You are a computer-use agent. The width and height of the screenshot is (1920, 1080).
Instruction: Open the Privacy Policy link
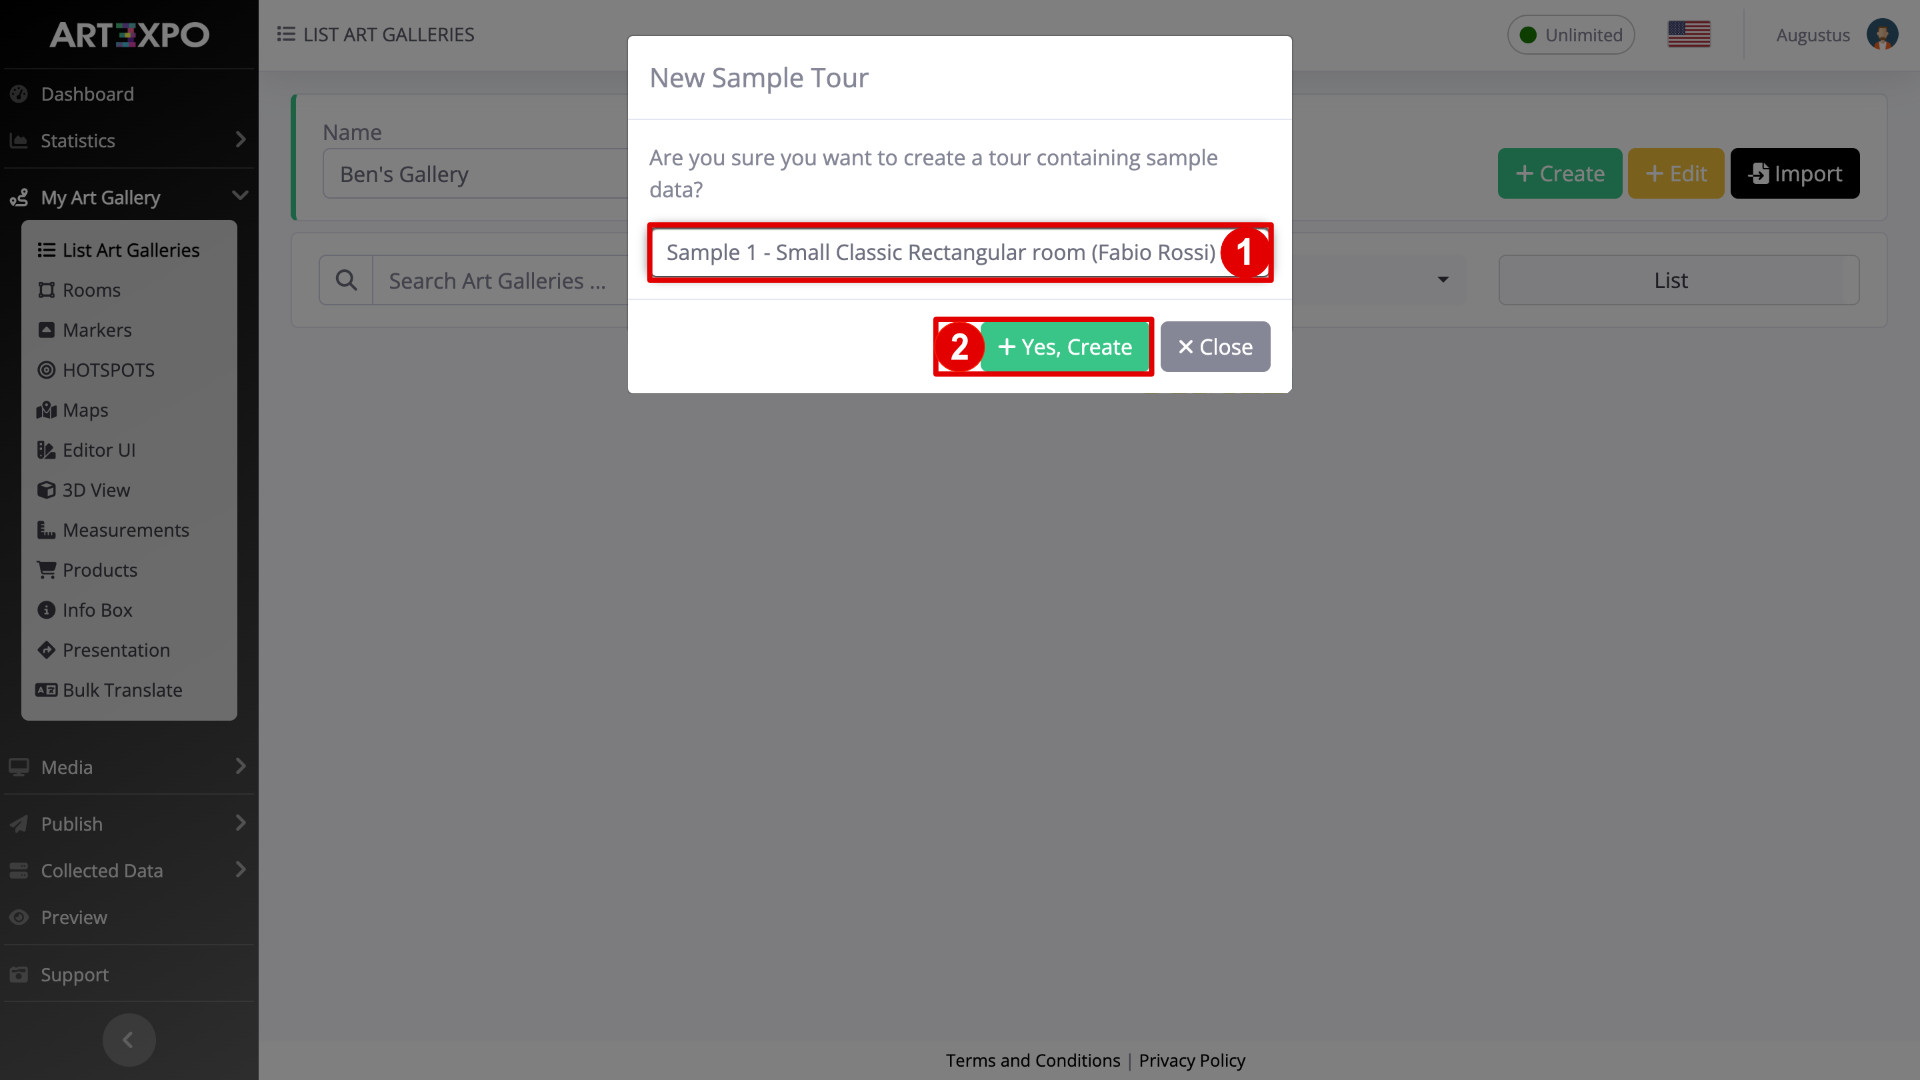pyautogui.click(x=1192, y=1060)
